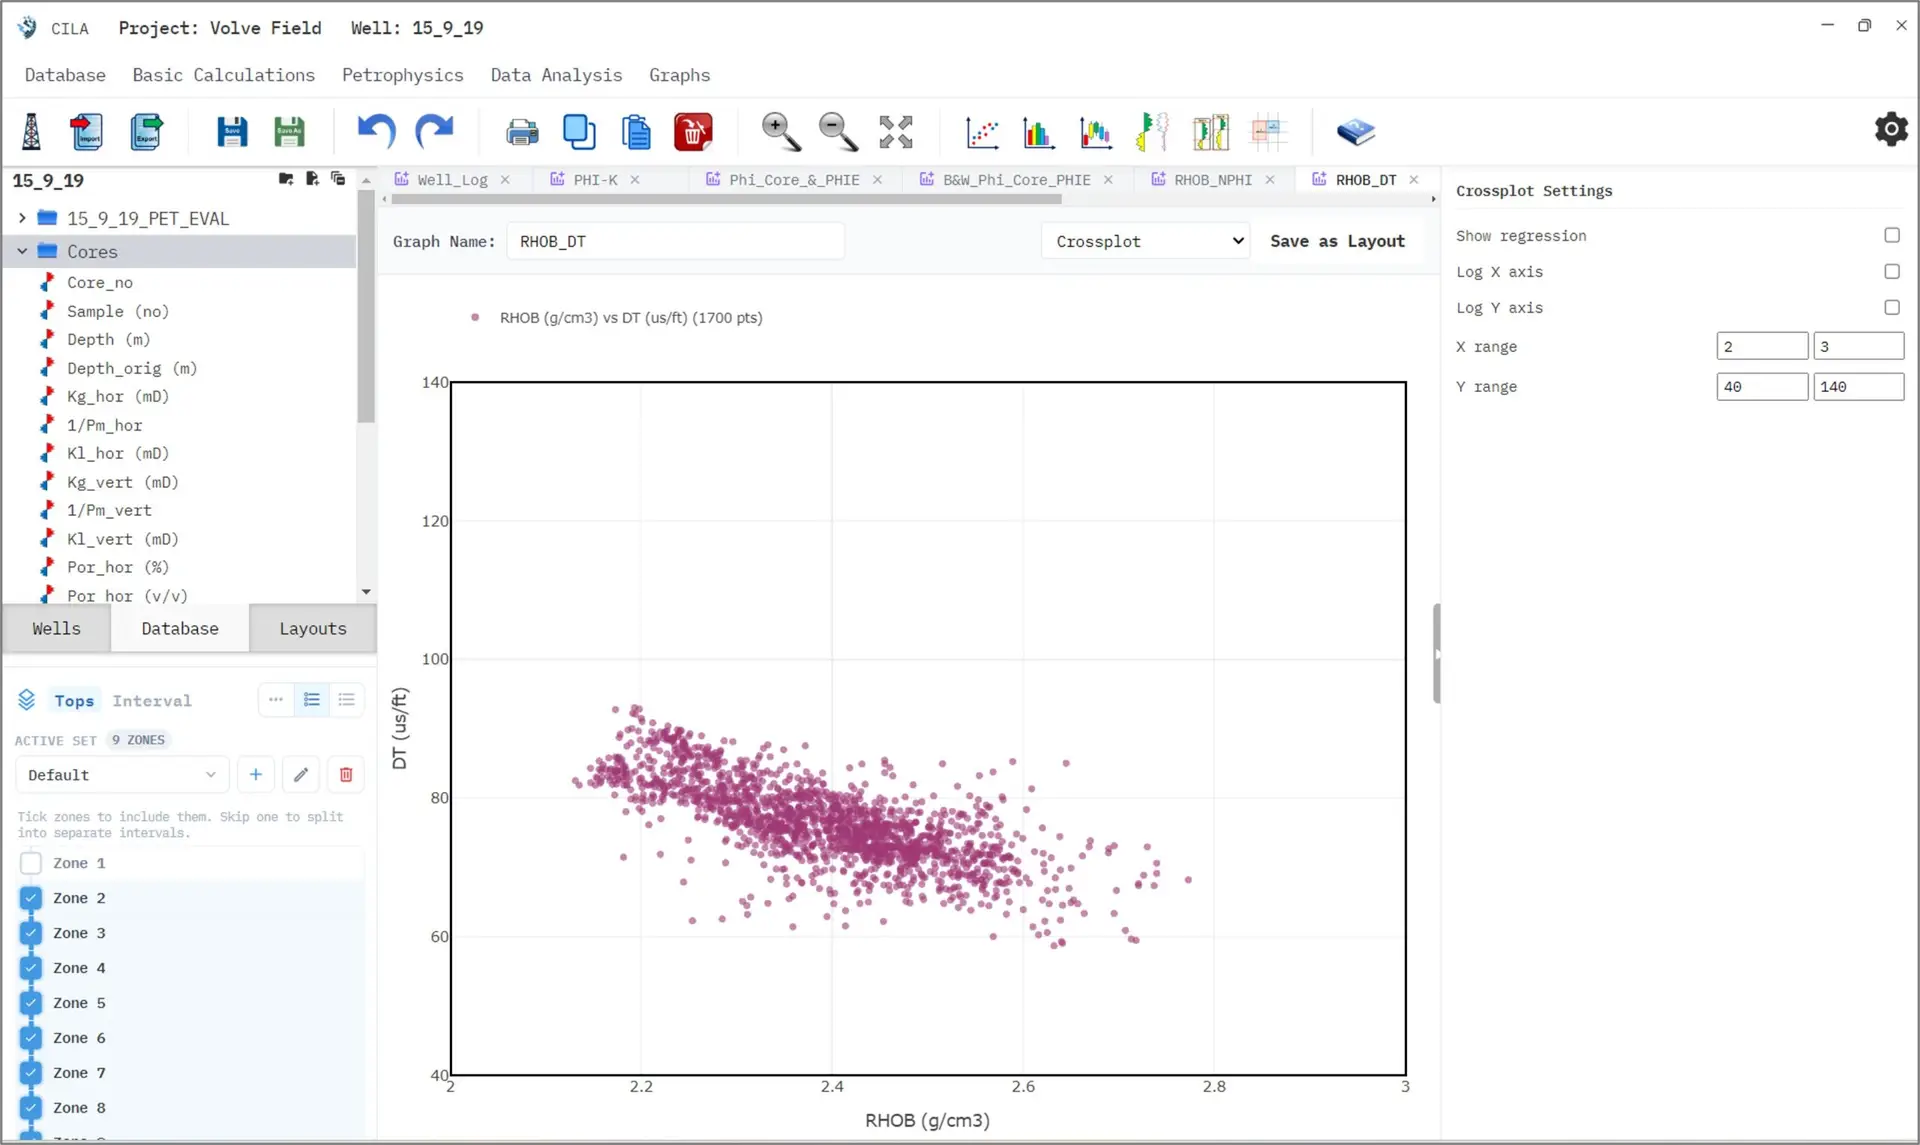Click the fit-to-view expand arrows icon

896,132
